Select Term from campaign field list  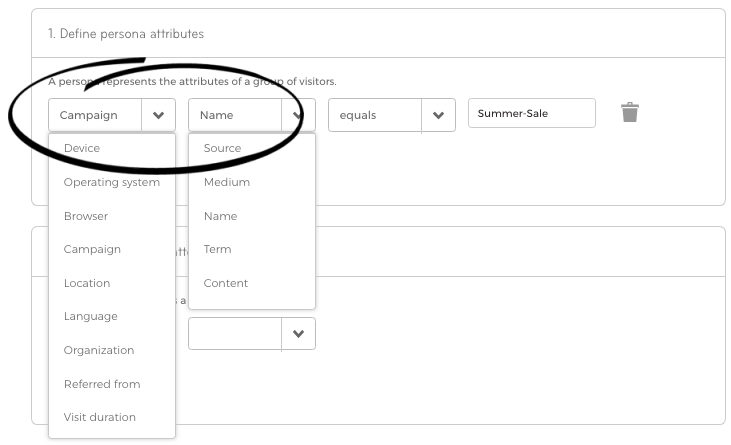point(217,249)
